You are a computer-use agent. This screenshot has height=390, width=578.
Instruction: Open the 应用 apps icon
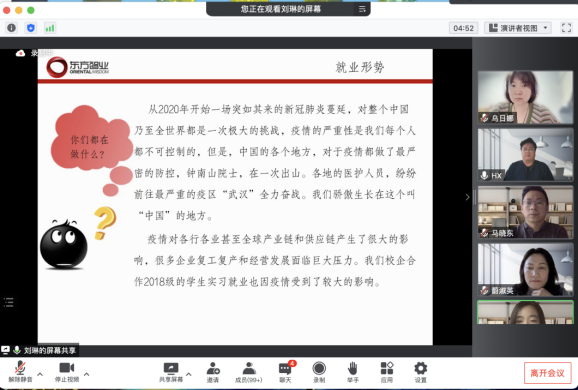[x=387, y=372]
